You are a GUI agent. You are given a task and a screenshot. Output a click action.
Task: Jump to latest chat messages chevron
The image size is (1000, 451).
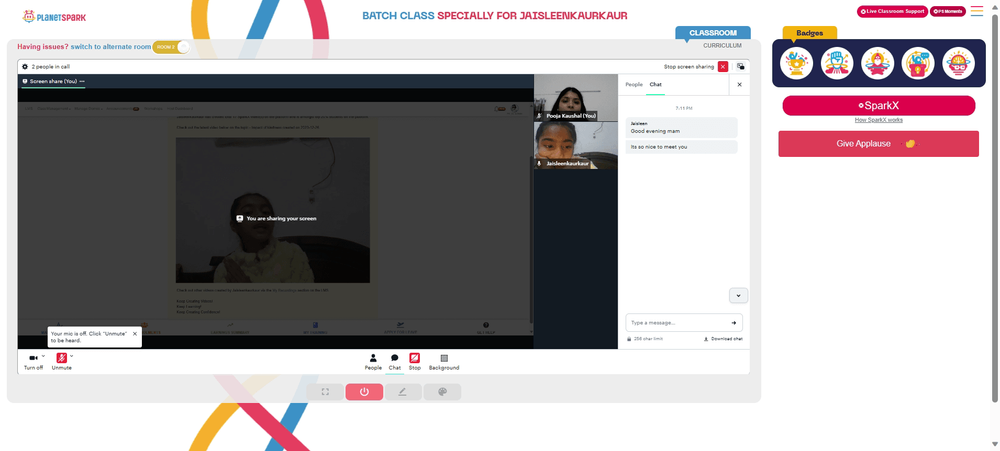coord(739,295)
